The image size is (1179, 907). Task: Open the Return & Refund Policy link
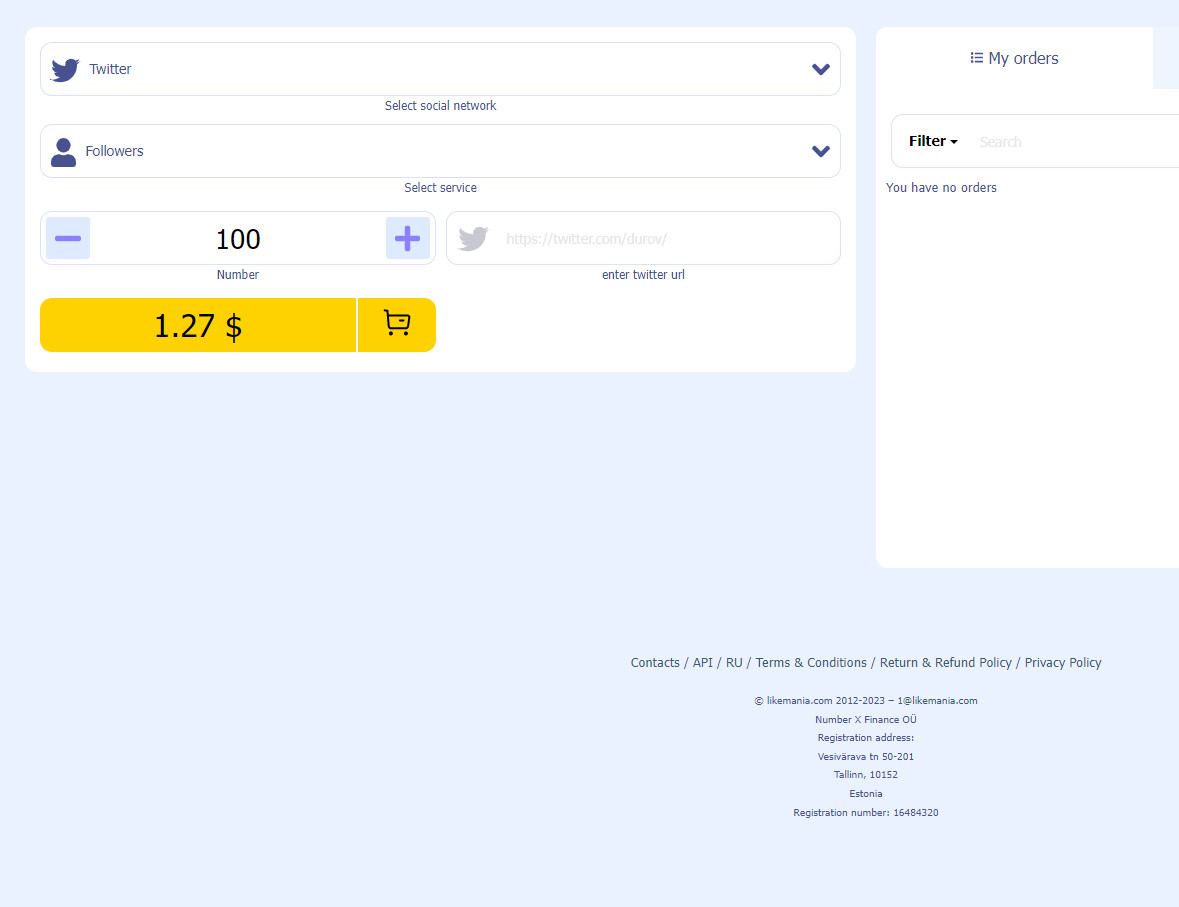tap(946, 663)
